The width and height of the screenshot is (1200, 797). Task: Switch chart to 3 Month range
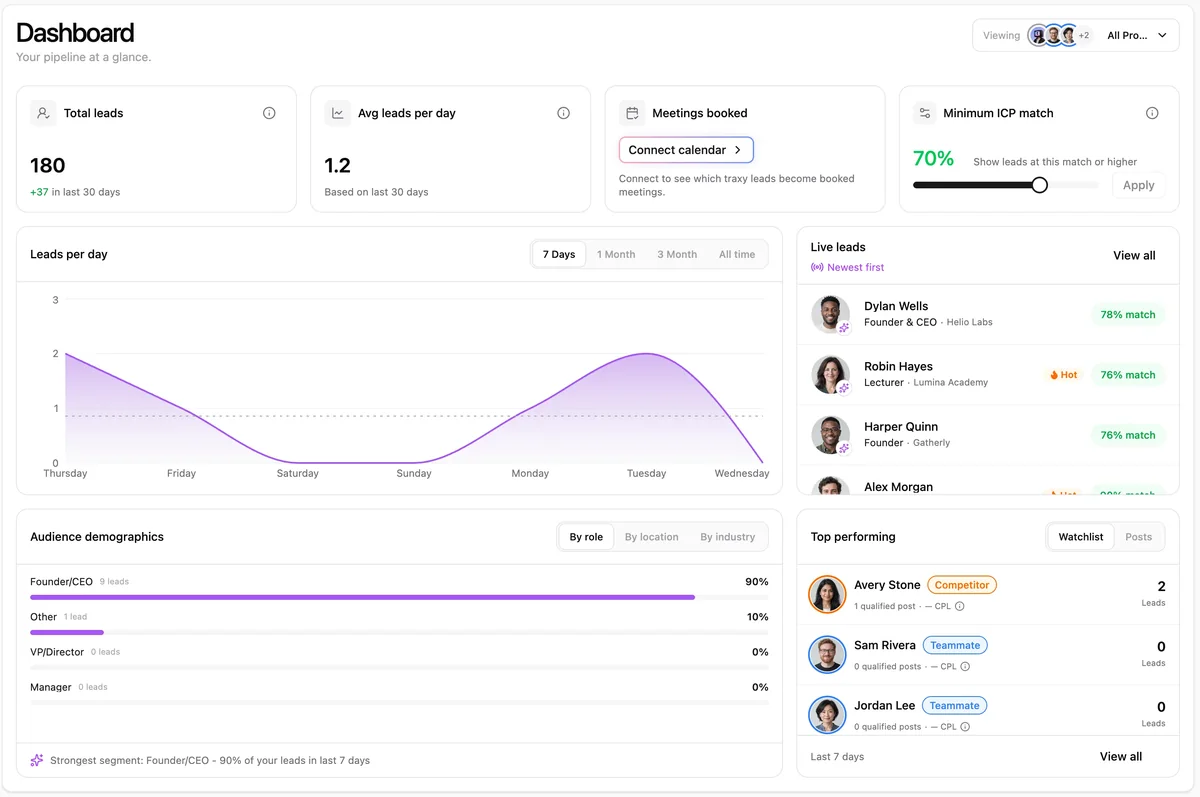click(677, 254)
